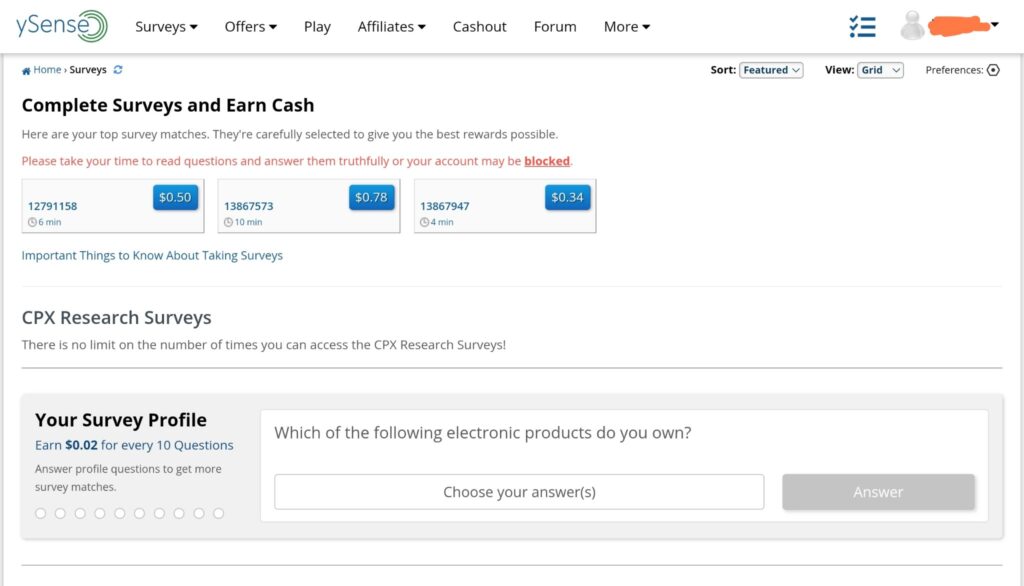Open the checklist icon in header
This screenshot has height=586, width=1024.
[862, 27]
